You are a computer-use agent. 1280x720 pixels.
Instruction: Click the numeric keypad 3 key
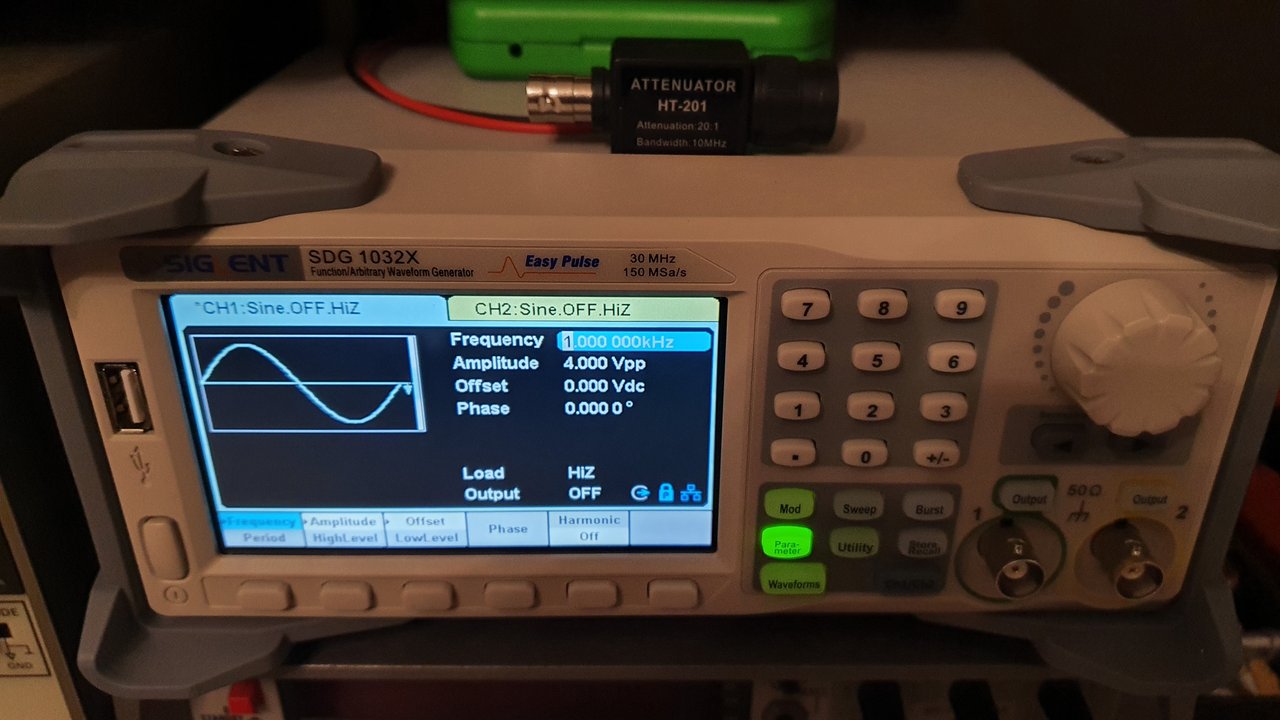click(942, 408)
